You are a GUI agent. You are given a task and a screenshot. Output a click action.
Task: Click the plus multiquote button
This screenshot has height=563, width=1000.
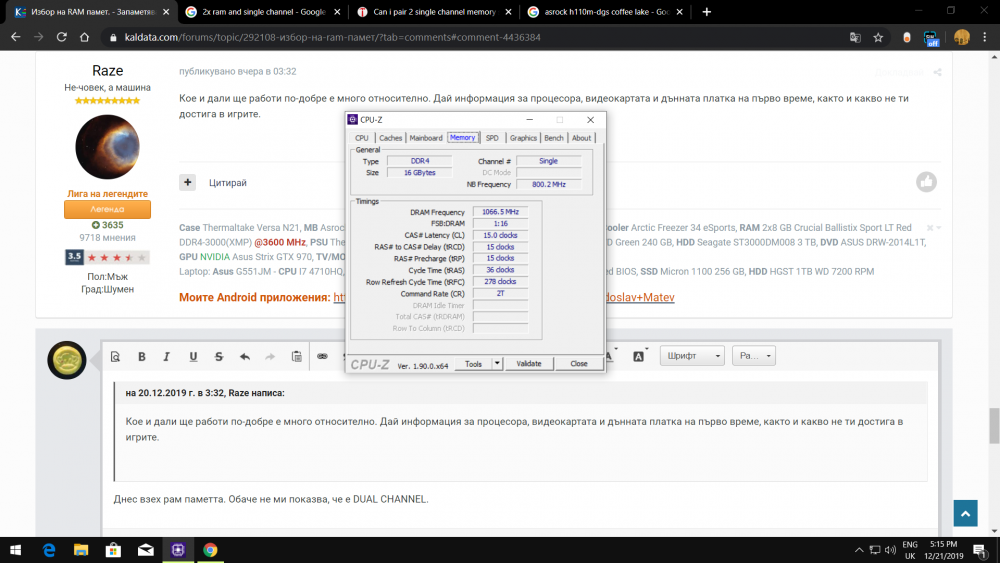coord(188,182)
